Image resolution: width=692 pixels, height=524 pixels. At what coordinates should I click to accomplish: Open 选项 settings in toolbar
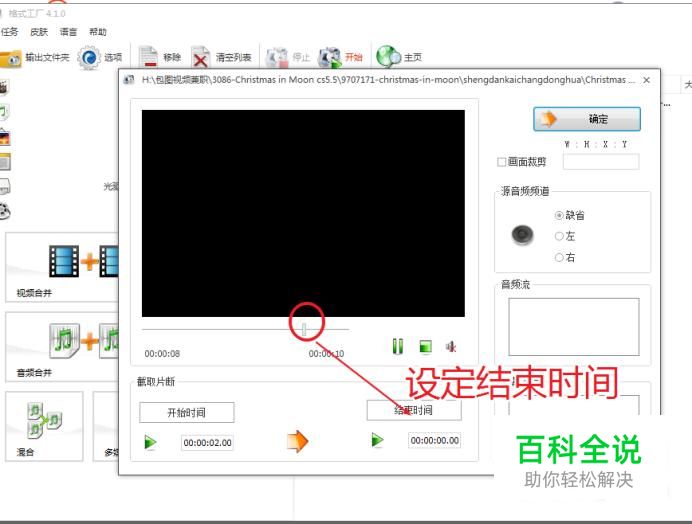pyautogui.click(x=100, y=57)
